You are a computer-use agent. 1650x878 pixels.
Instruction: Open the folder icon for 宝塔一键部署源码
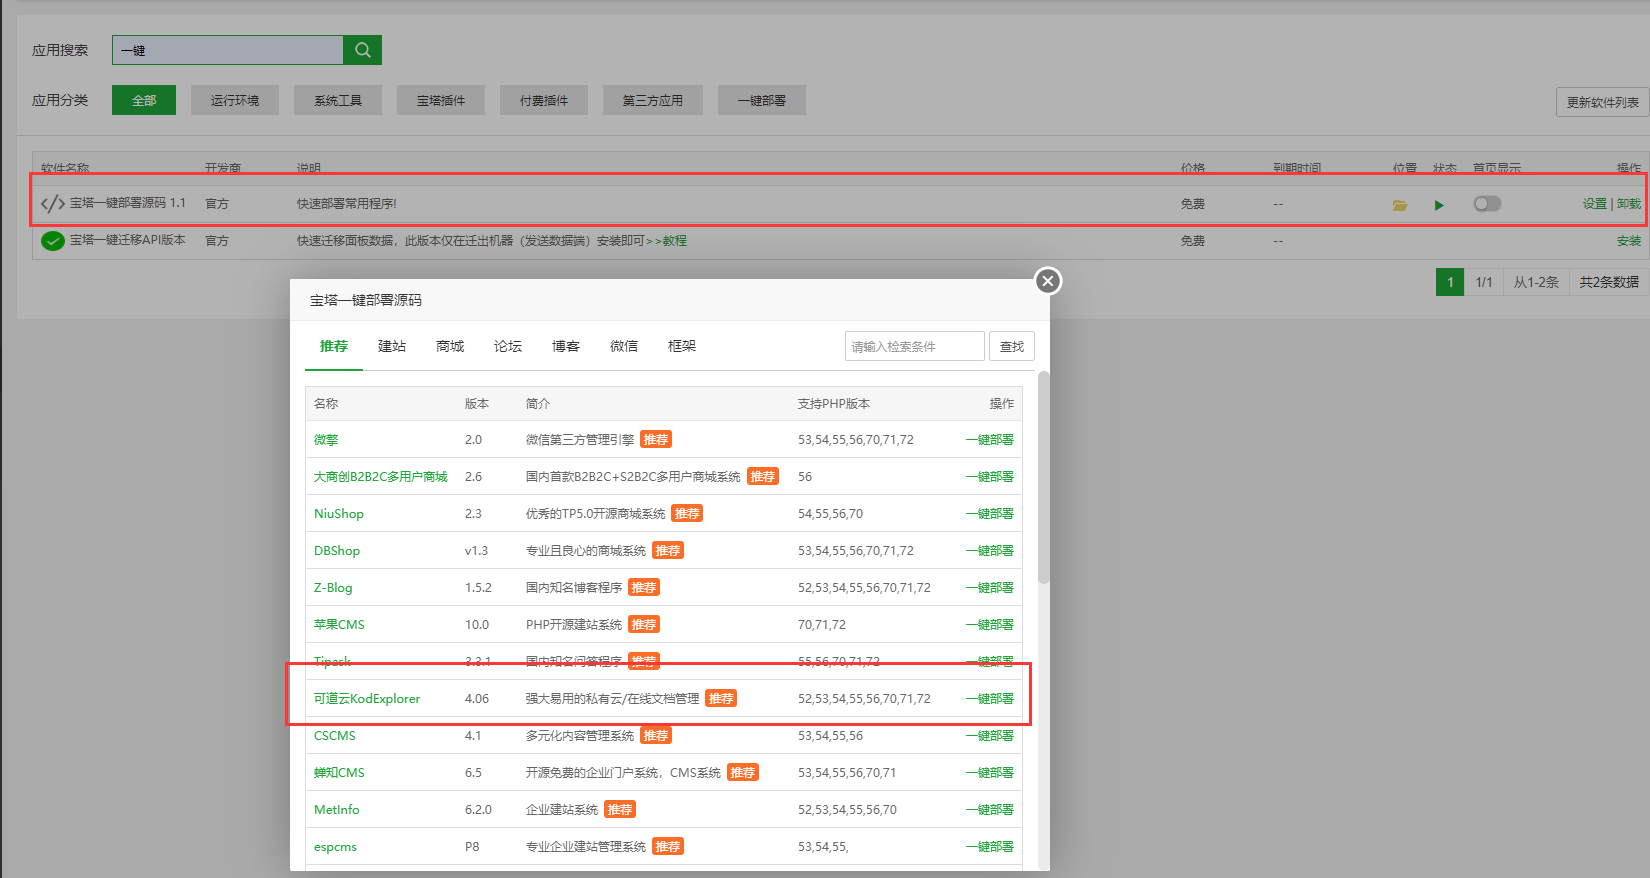[x=1400, y=205]
